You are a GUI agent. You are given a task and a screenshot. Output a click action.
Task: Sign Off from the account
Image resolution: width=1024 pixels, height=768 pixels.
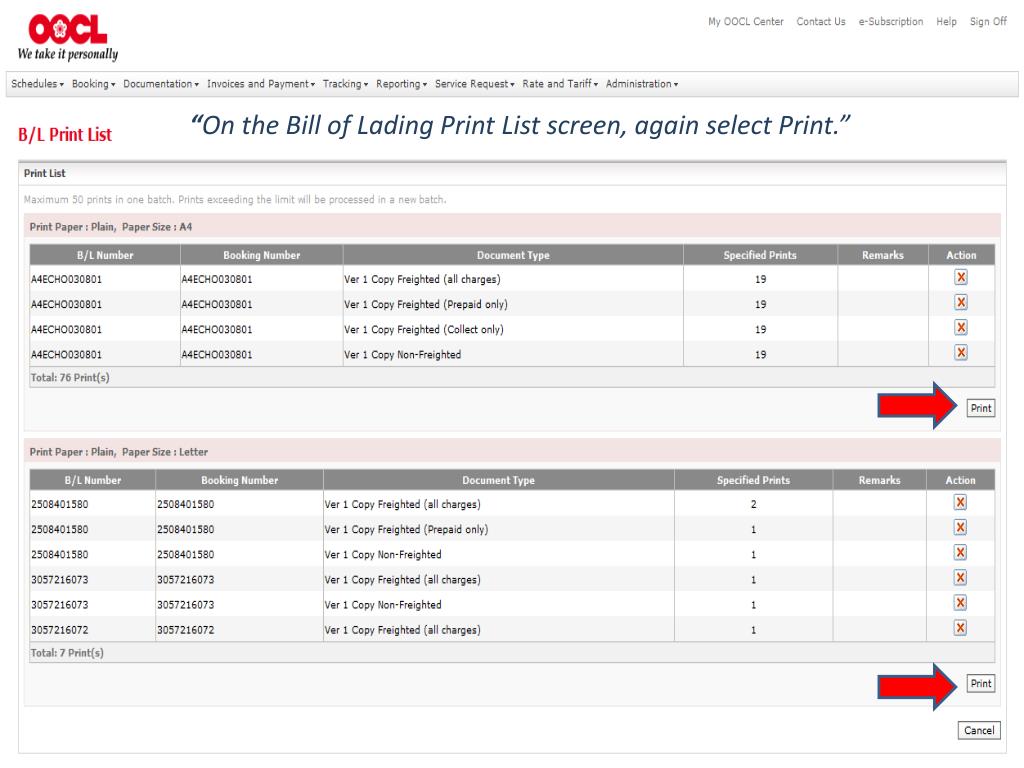(988, 22)
